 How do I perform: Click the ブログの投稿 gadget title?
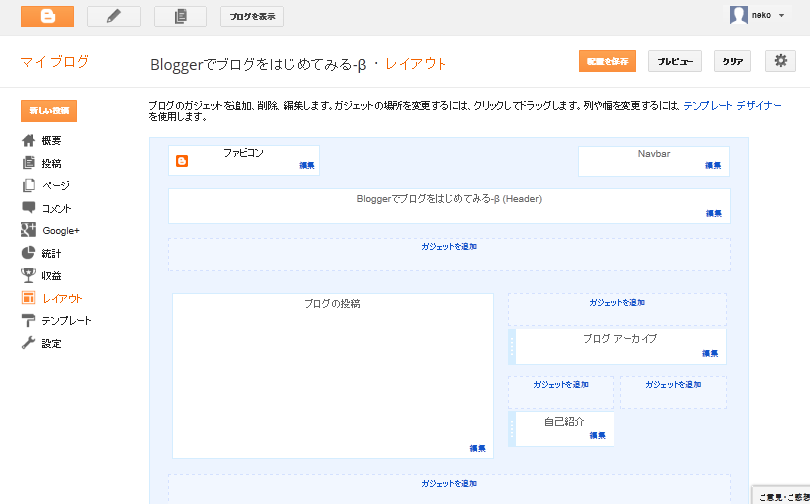coord(332,304)
